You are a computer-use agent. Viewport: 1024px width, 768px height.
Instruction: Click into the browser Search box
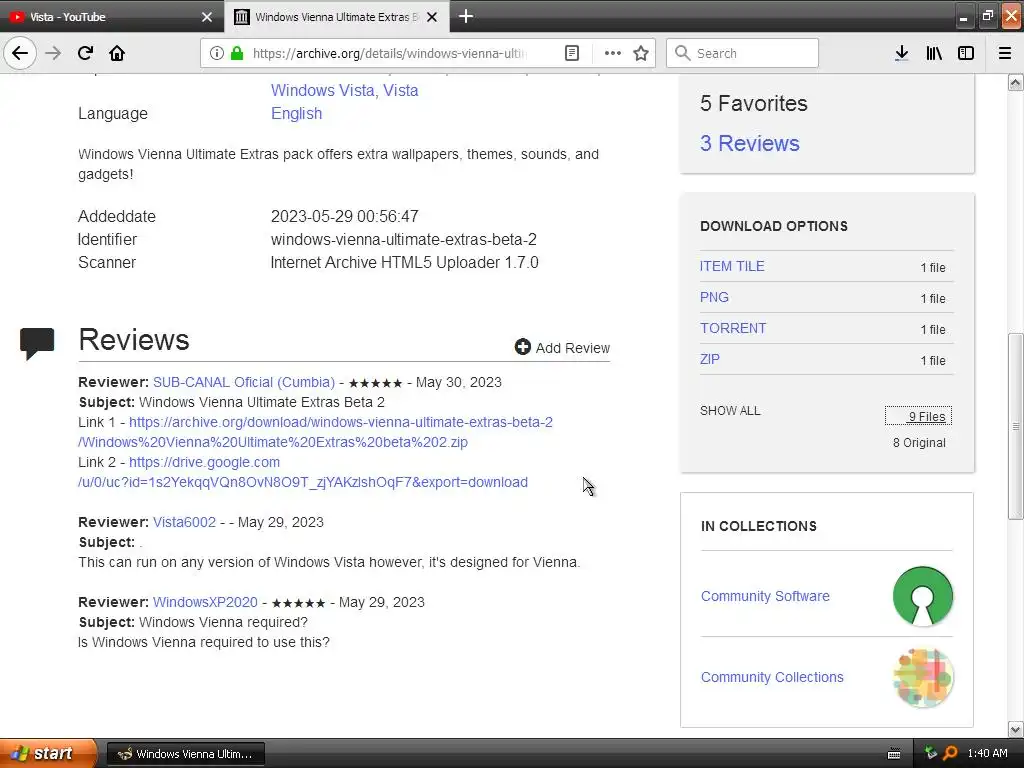point(742,53)
